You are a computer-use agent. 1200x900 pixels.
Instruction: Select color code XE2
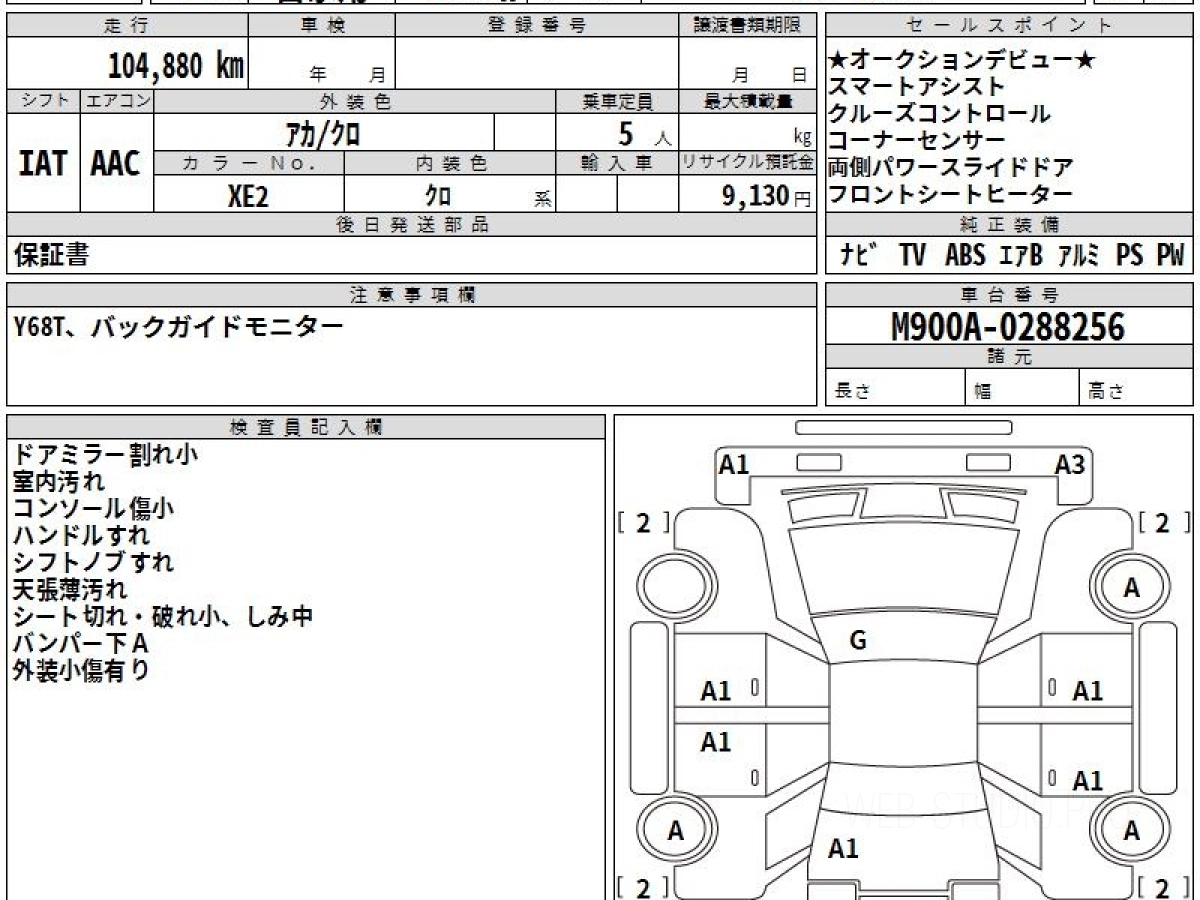click(x=248, y=196)
